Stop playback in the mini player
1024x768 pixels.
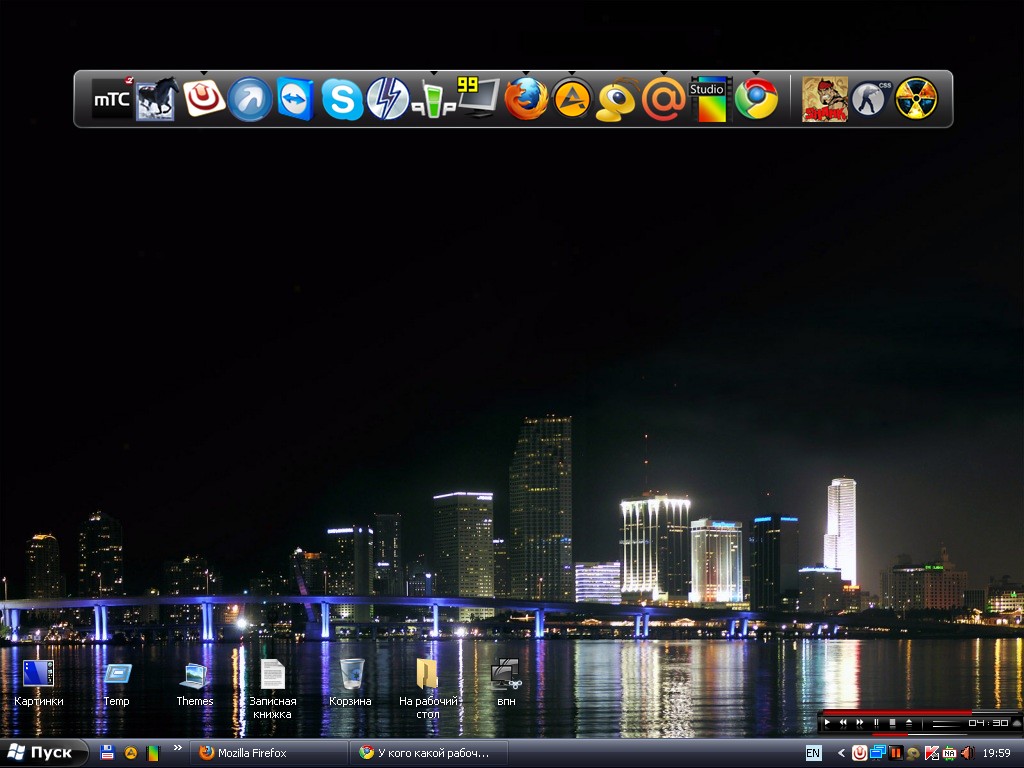[892, 723]
